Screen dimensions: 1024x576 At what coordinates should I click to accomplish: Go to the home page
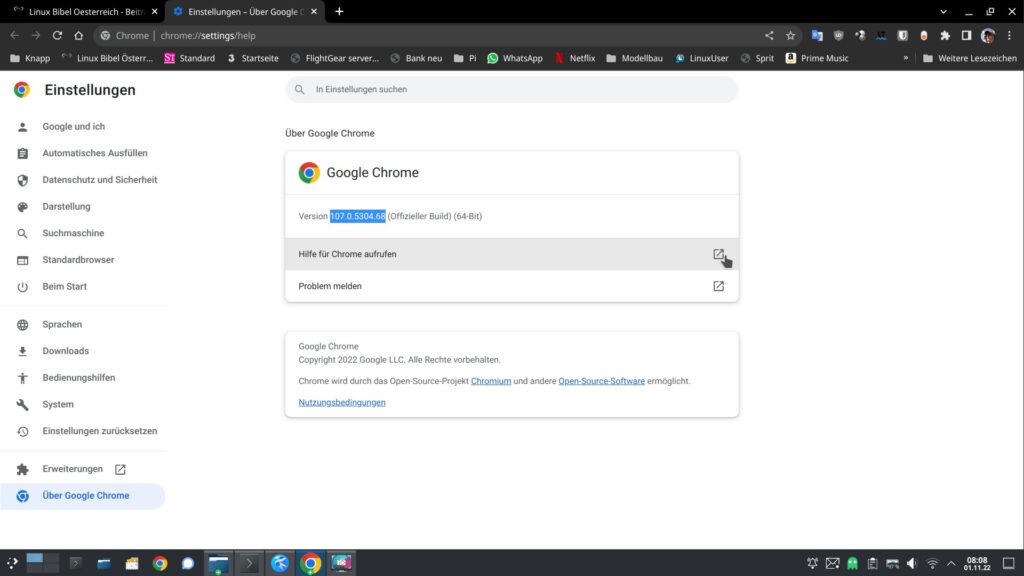tap(78, 35)
